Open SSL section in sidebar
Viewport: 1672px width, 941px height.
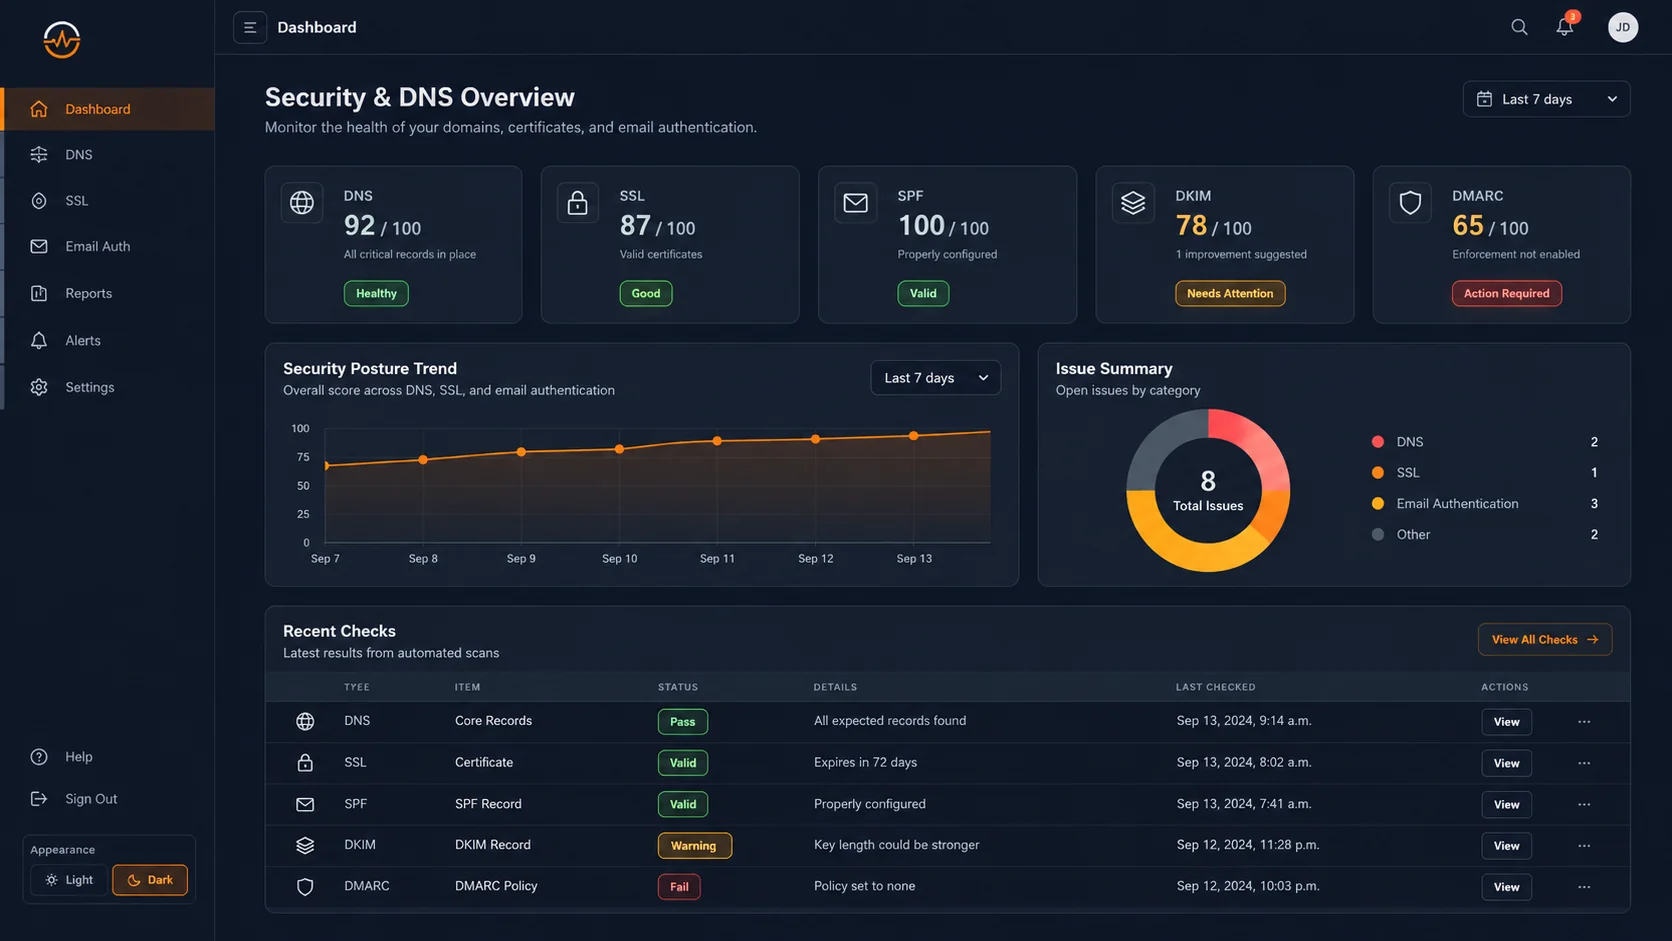coord(108,201)
